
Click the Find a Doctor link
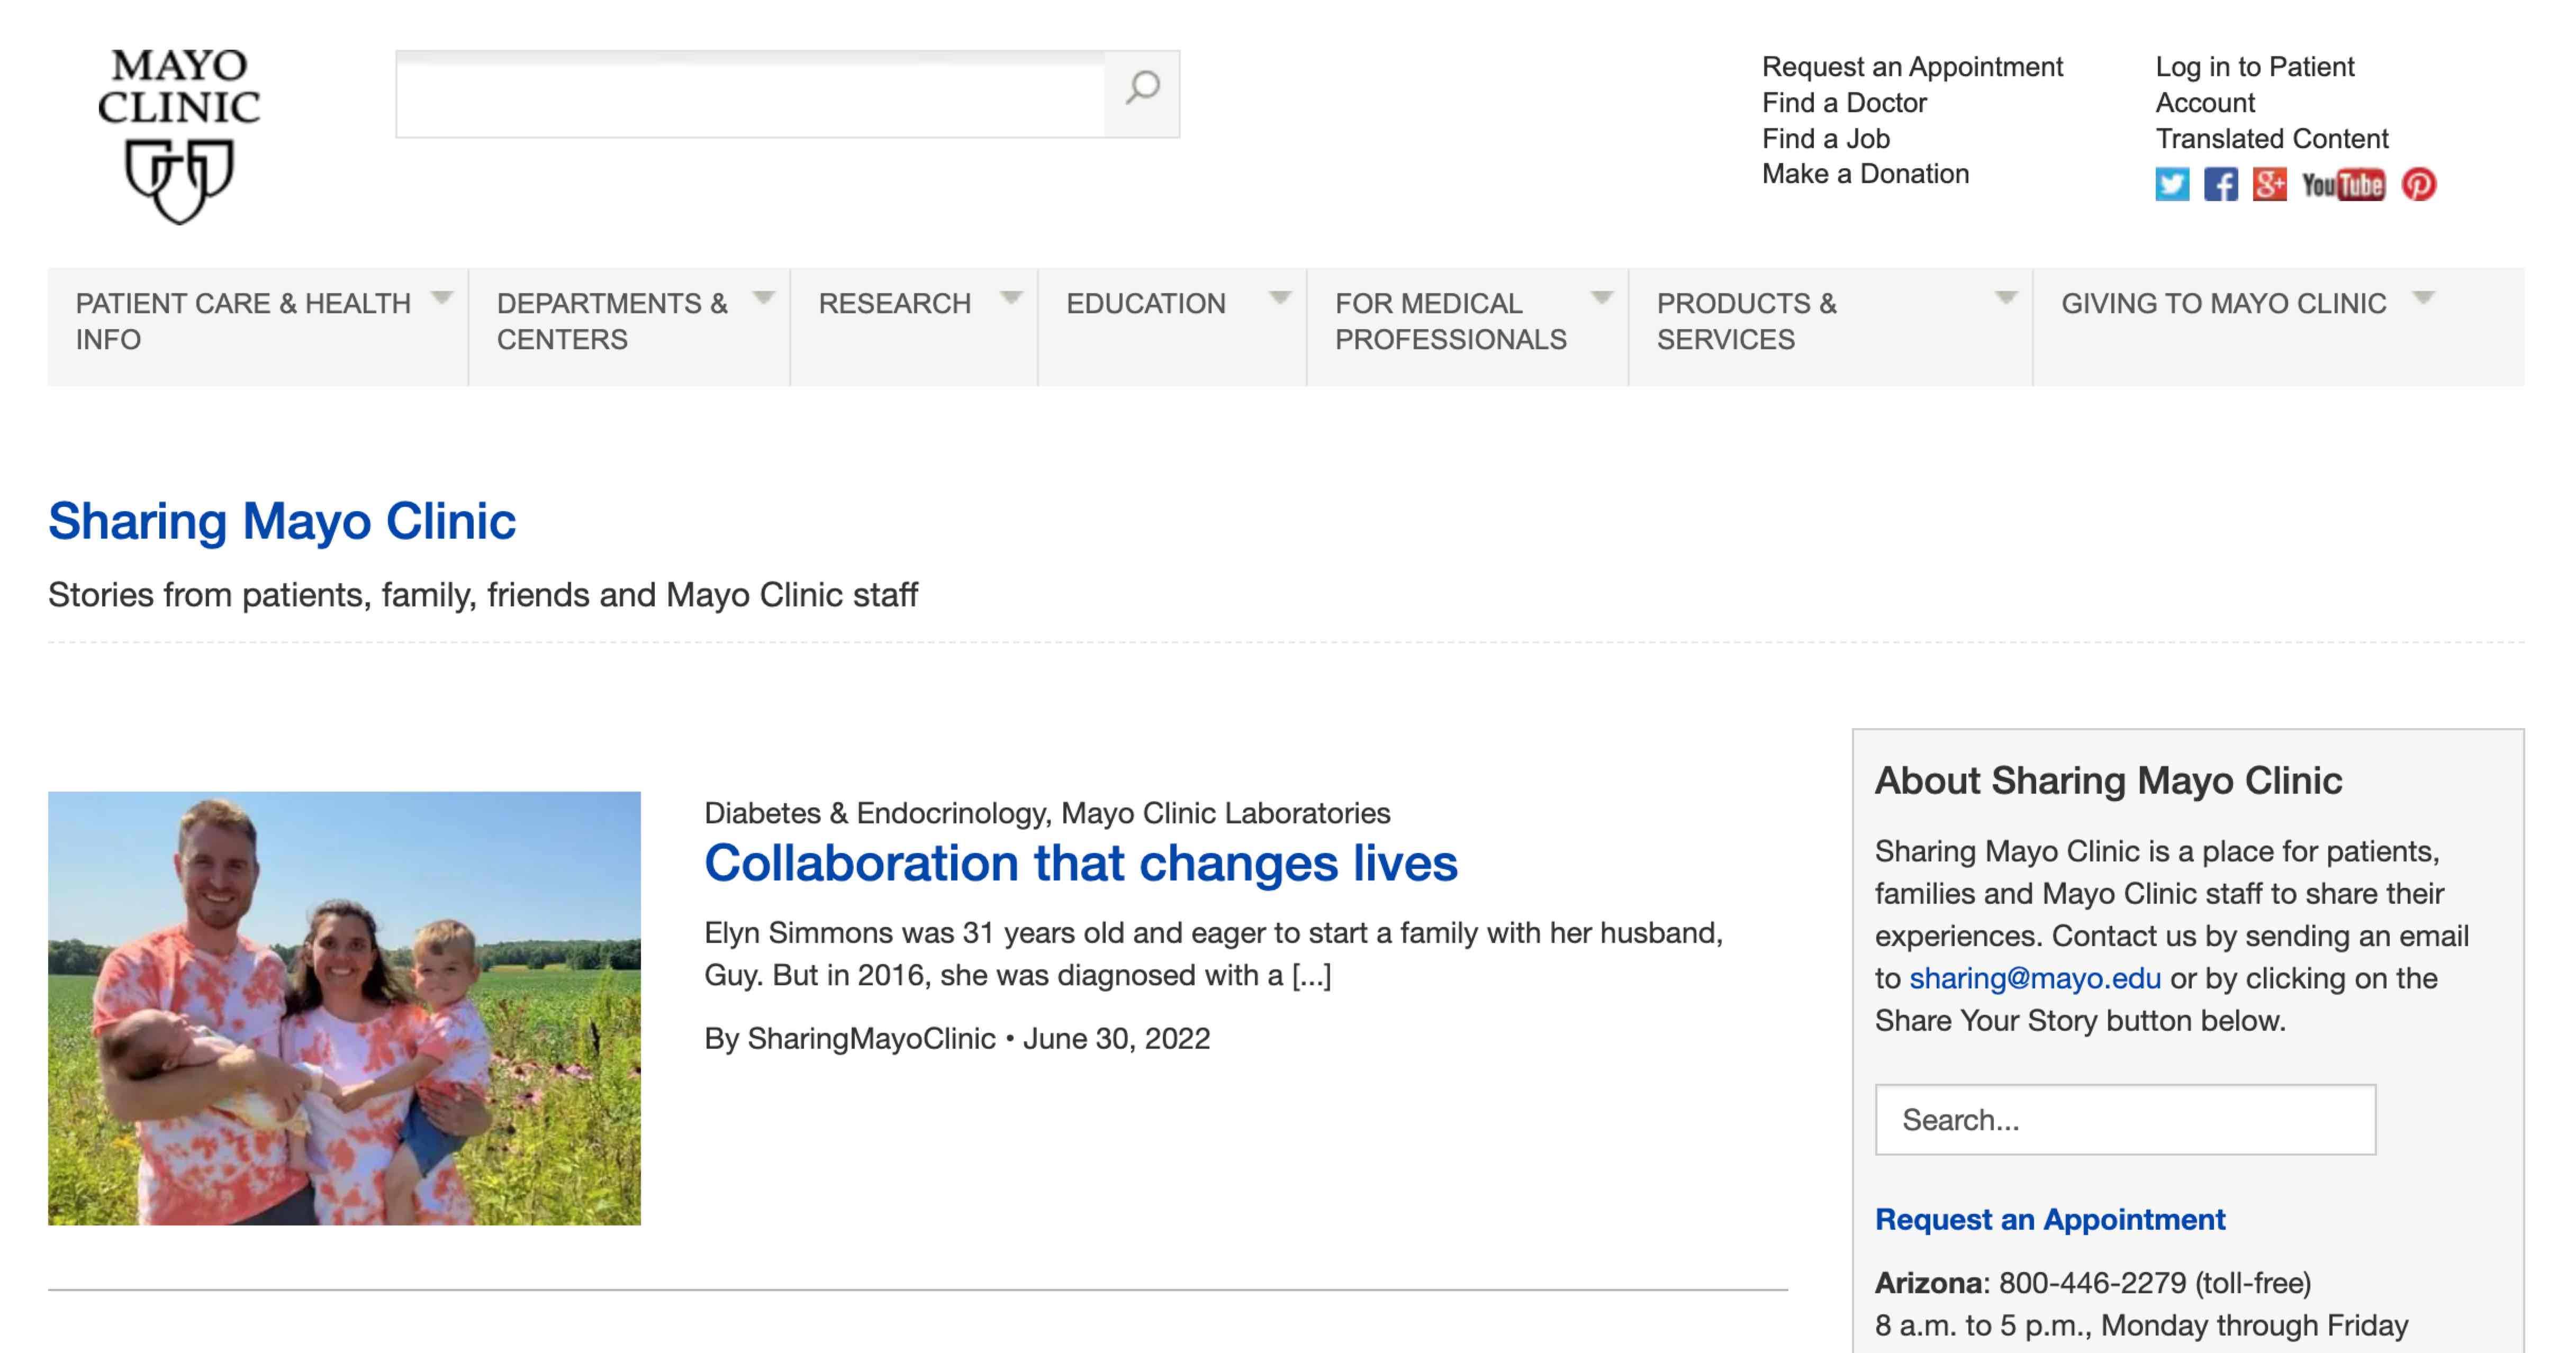(1844, 103)
